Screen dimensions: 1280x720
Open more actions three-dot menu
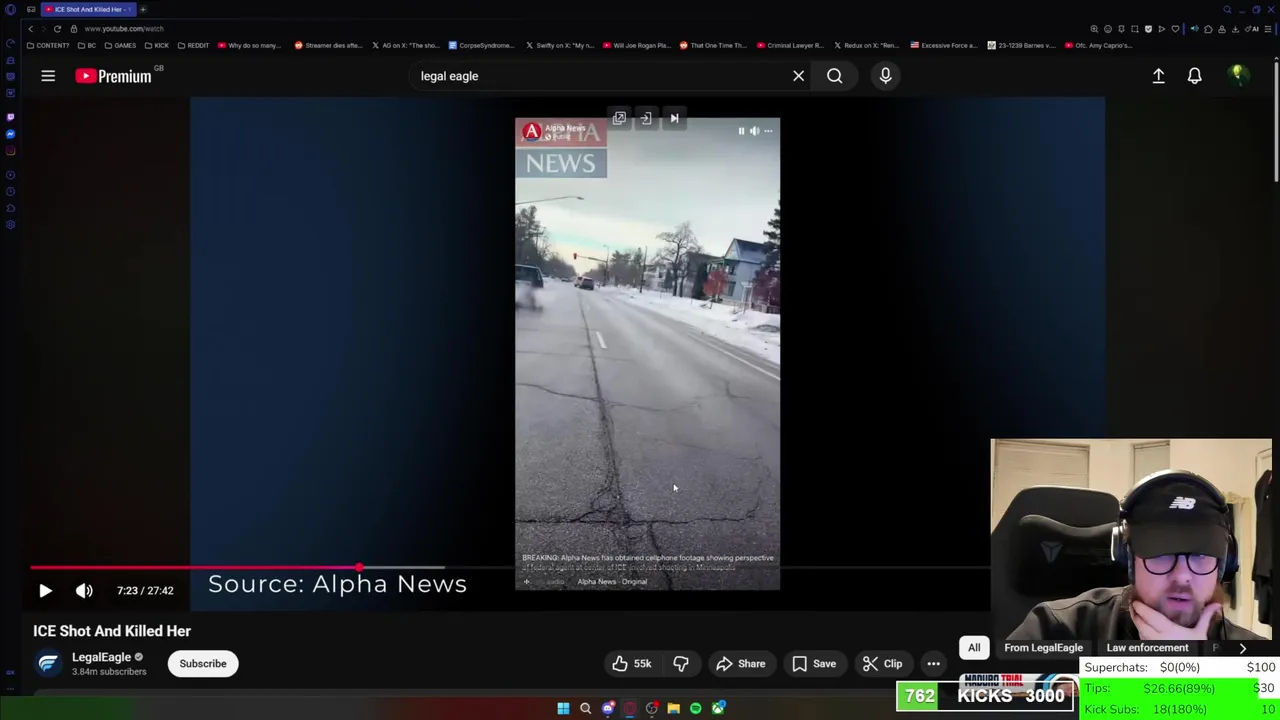(933, 664)
